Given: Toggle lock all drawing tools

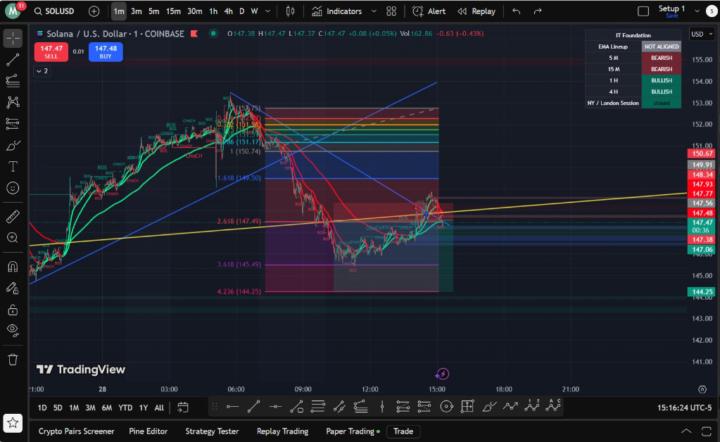Looking at the screenshot, I should coord(13,310).
